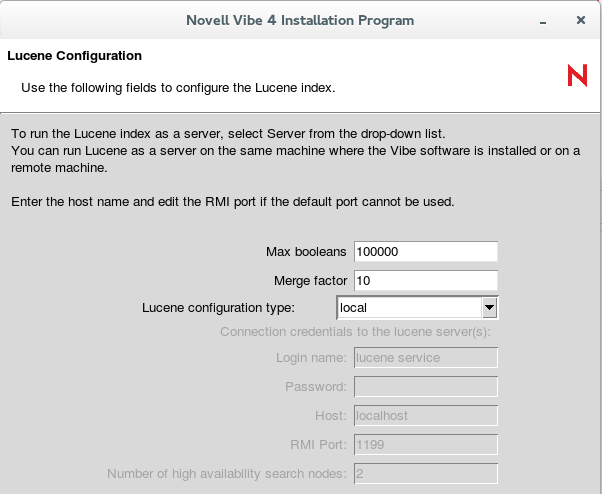This screenshot has height=494, width=602.
Task: Click the Login name text field
Action: (425, 357)
